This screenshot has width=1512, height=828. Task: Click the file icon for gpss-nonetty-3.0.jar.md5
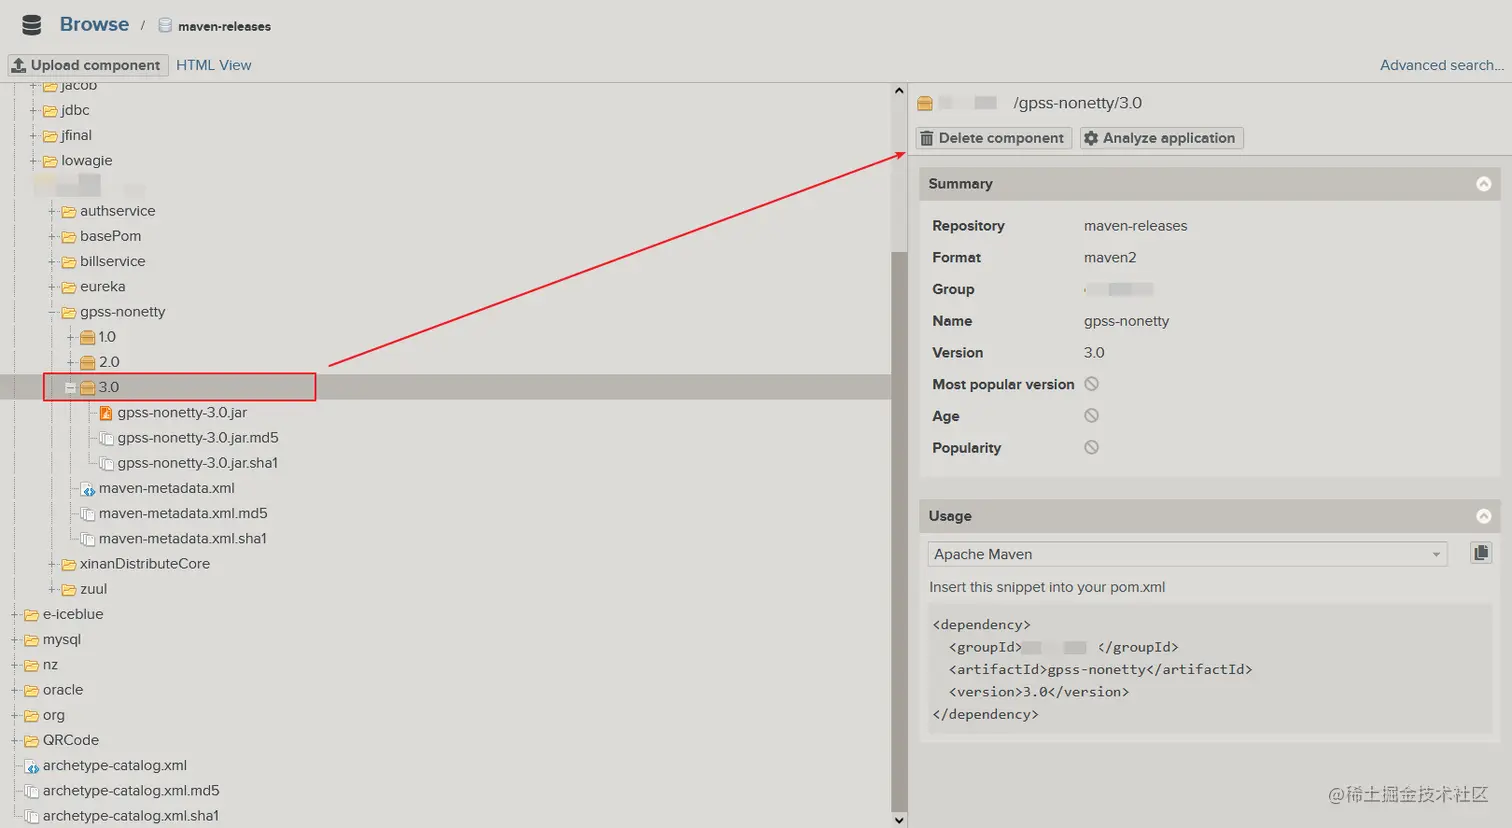tap(106, 438)
